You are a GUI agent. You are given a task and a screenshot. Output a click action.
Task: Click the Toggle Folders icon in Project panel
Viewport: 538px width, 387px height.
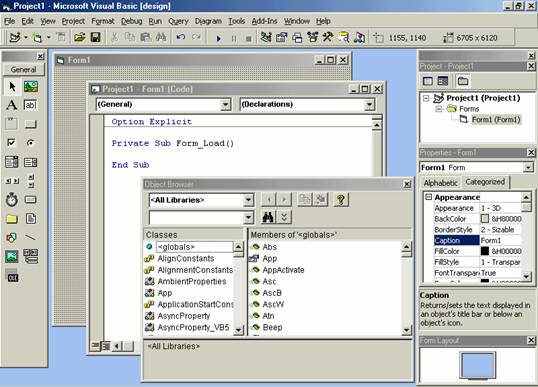point(463,81)
